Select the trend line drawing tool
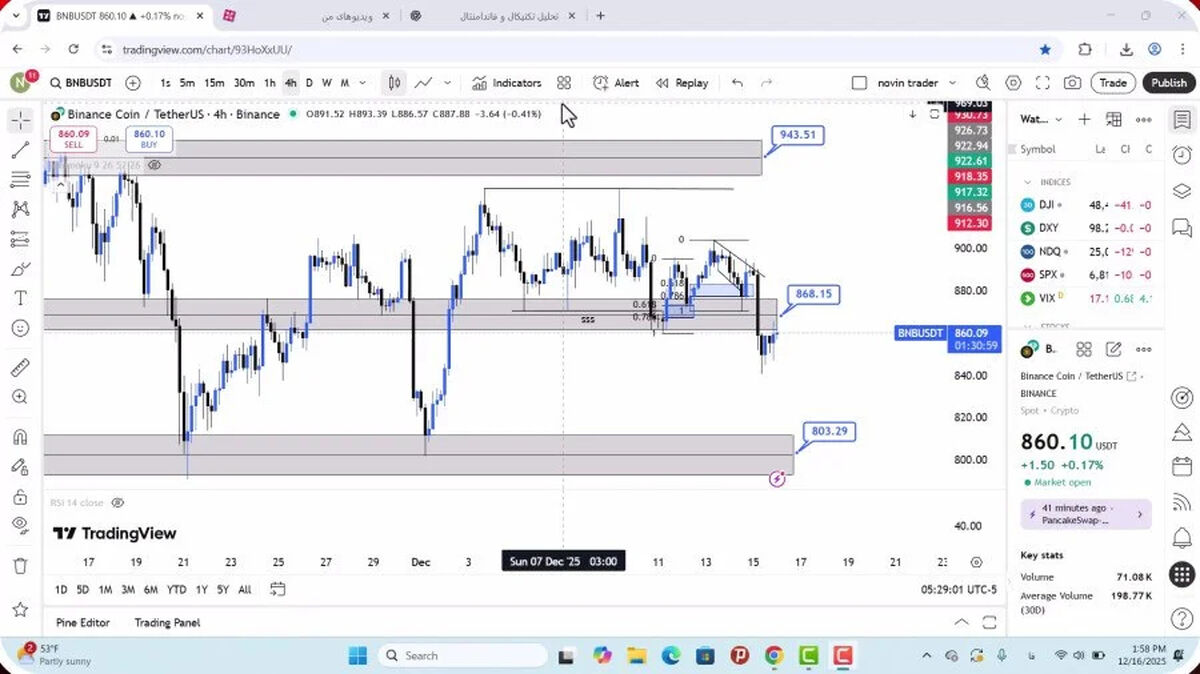Screen dimensions: 1200x674 point(20,150)
